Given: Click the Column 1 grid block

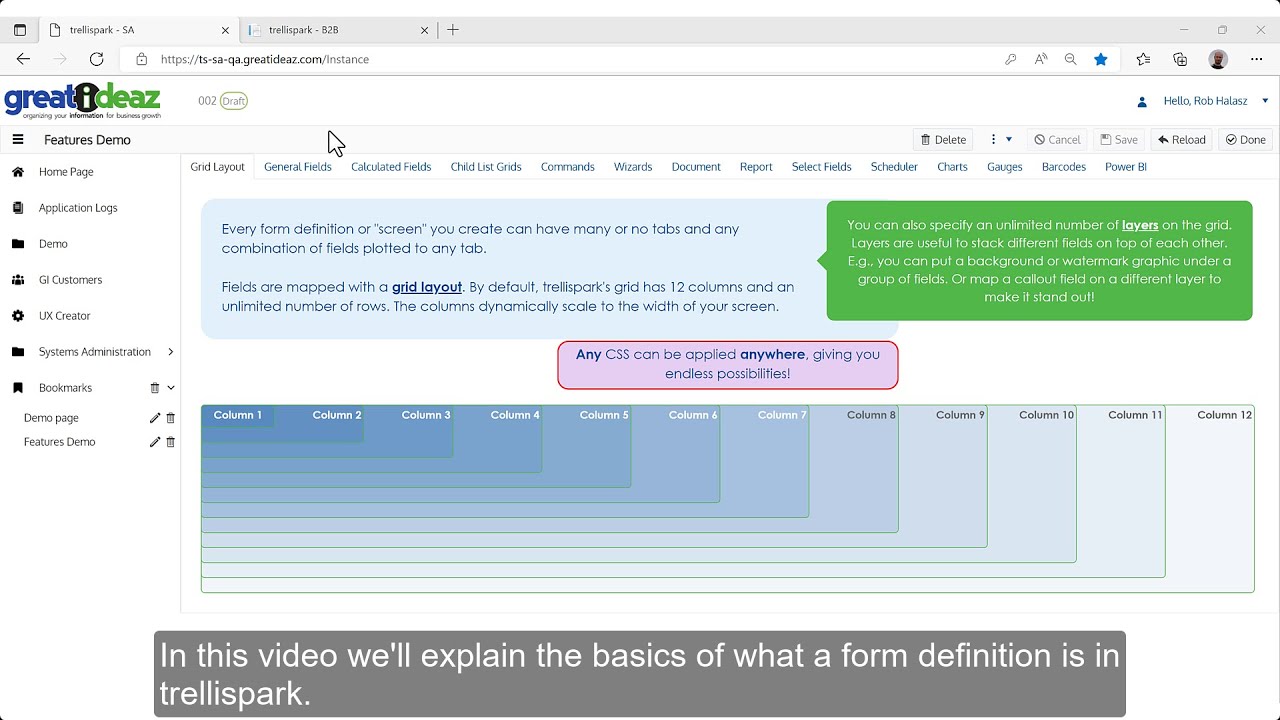Looking at the screenshot, I should point(238,415).
